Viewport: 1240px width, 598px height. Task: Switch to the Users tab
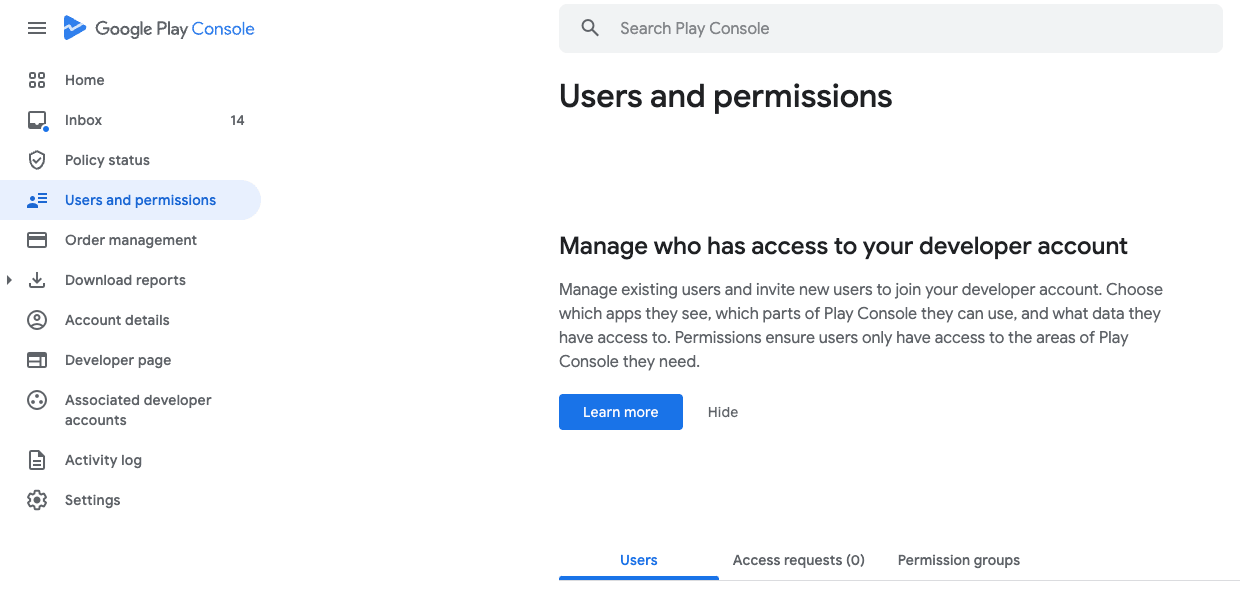639,560
